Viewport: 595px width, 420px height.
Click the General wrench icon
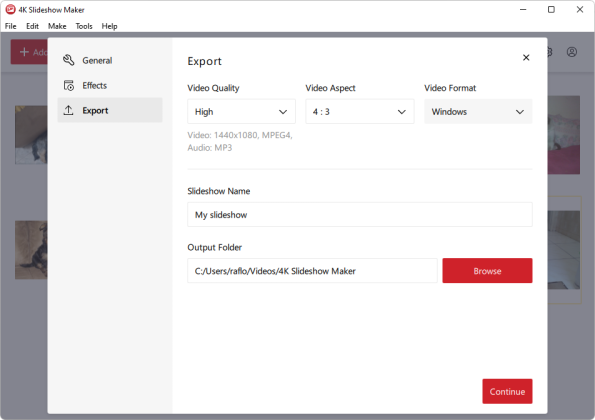[69, 60]
